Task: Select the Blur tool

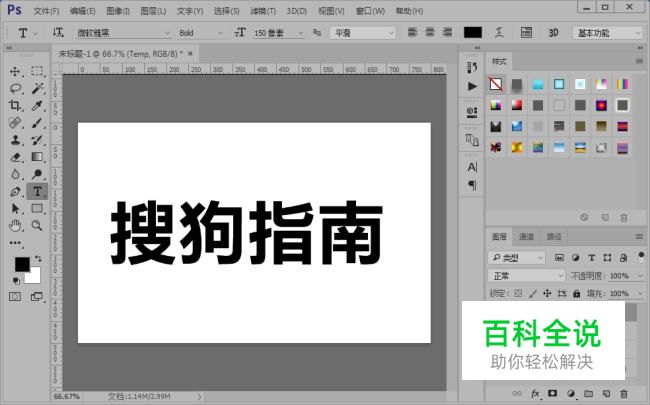Action: click(x=15, y=174)
